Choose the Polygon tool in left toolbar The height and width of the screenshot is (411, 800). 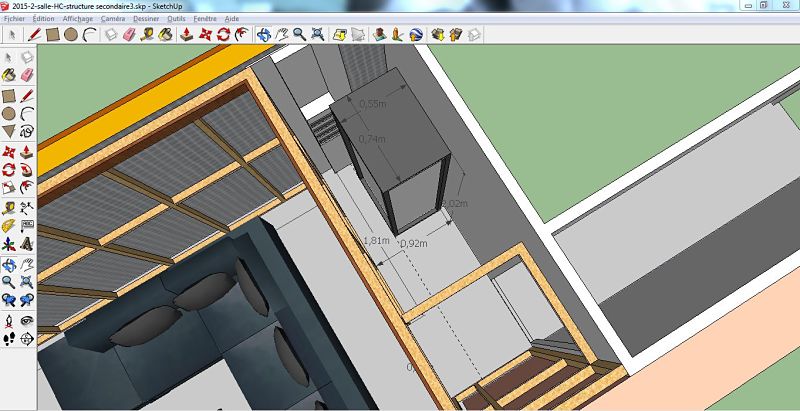click(x=9, y=131)
